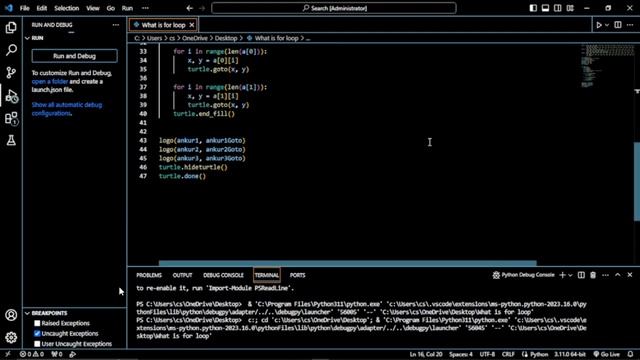Click the OneDrive breadcrumb segment
This screenshot has height=360, width=640.
coord(195,38)
